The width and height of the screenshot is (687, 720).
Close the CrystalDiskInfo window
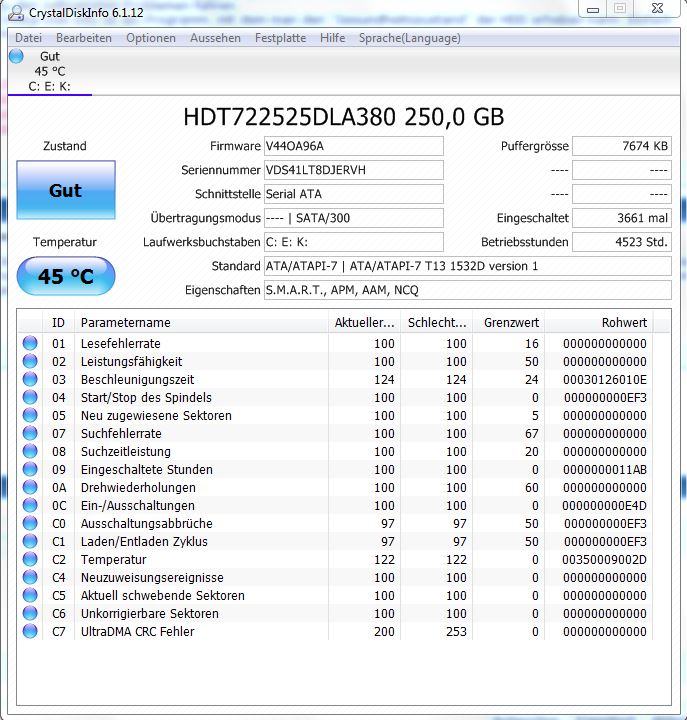point(657,8)
